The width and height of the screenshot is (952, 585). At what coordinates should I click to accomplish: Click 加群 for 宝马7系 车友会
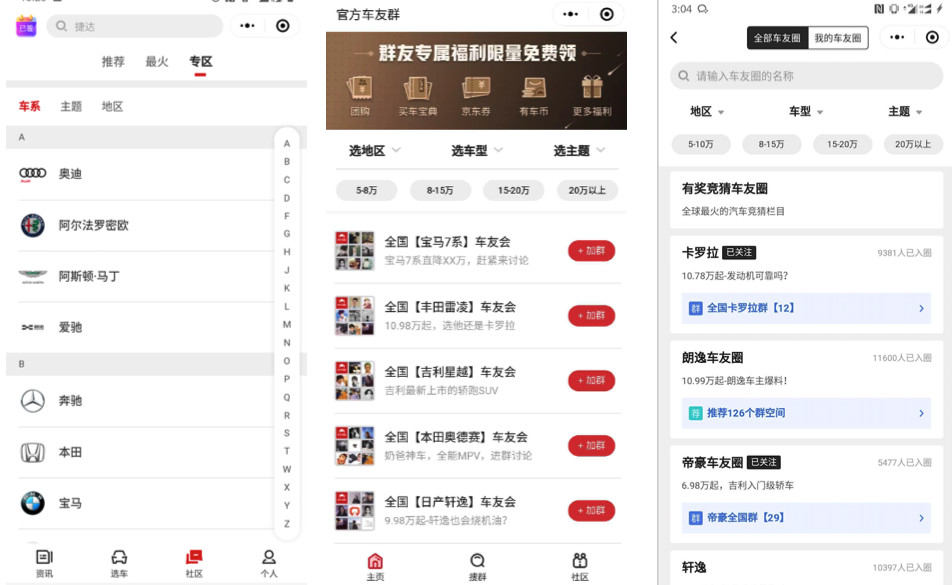[591, 251]
